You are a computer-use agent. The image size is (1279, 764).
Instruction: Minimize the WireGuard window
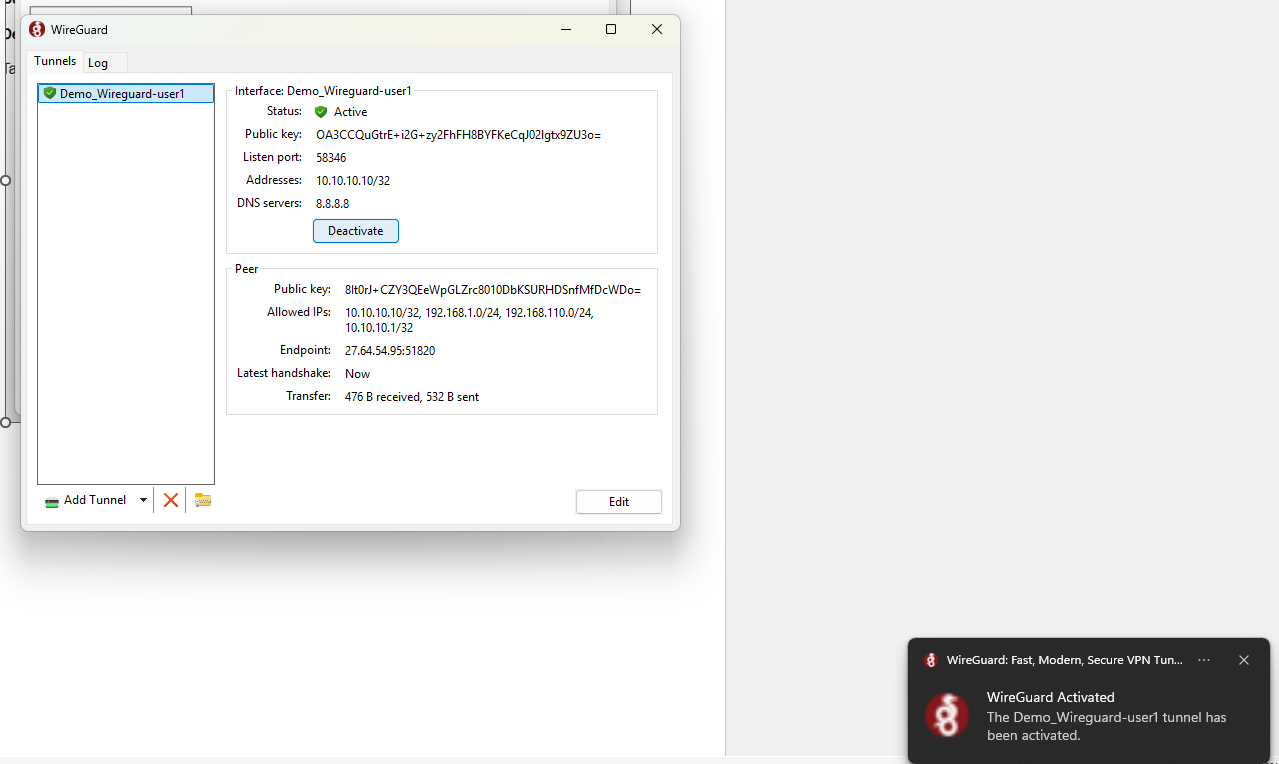pos(565,30)
